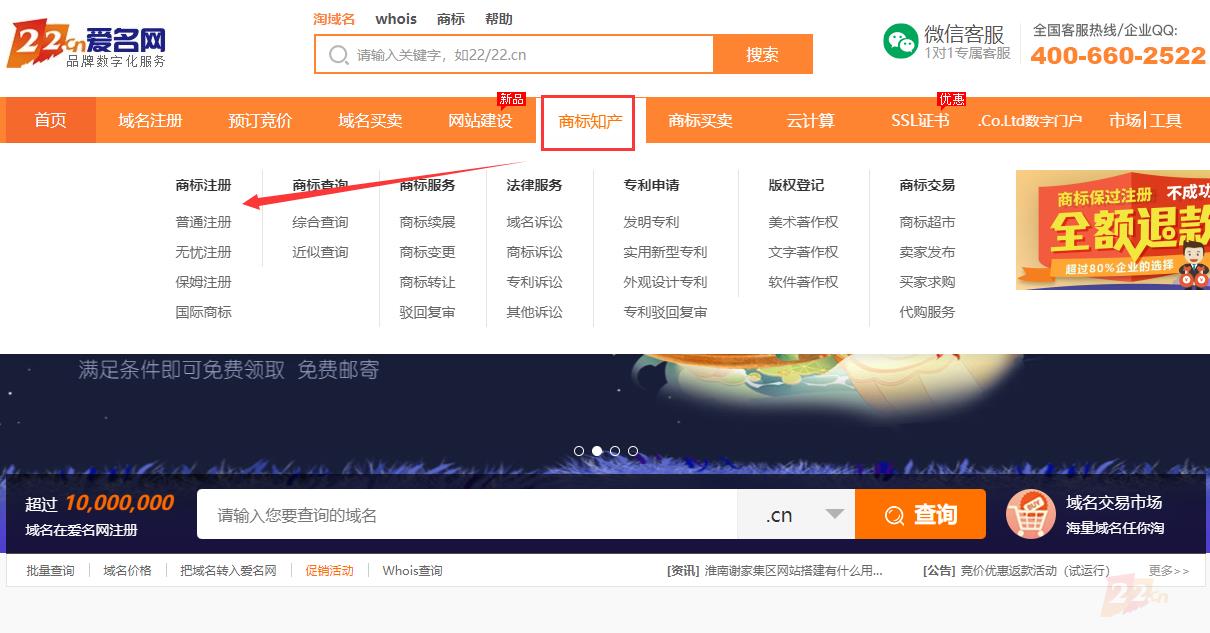Select the first carousel dot indicator
Viewport: 1210px width, 633px height.
point(579,451)
